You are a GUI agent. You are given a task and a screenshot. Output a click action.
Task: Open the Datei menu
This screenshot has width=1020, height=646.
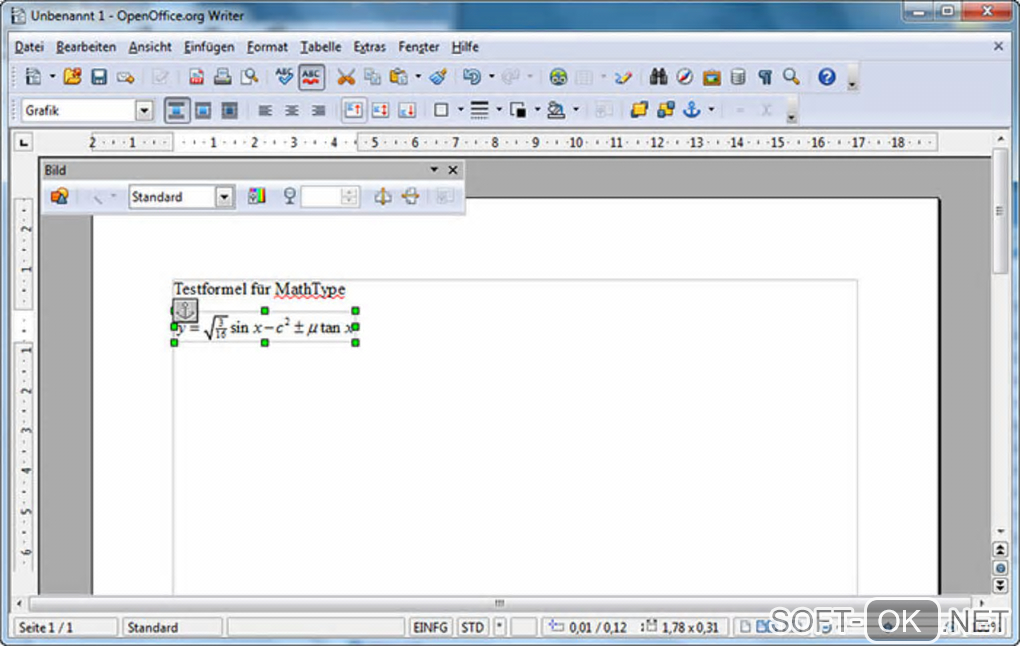[x=29, y=47]
